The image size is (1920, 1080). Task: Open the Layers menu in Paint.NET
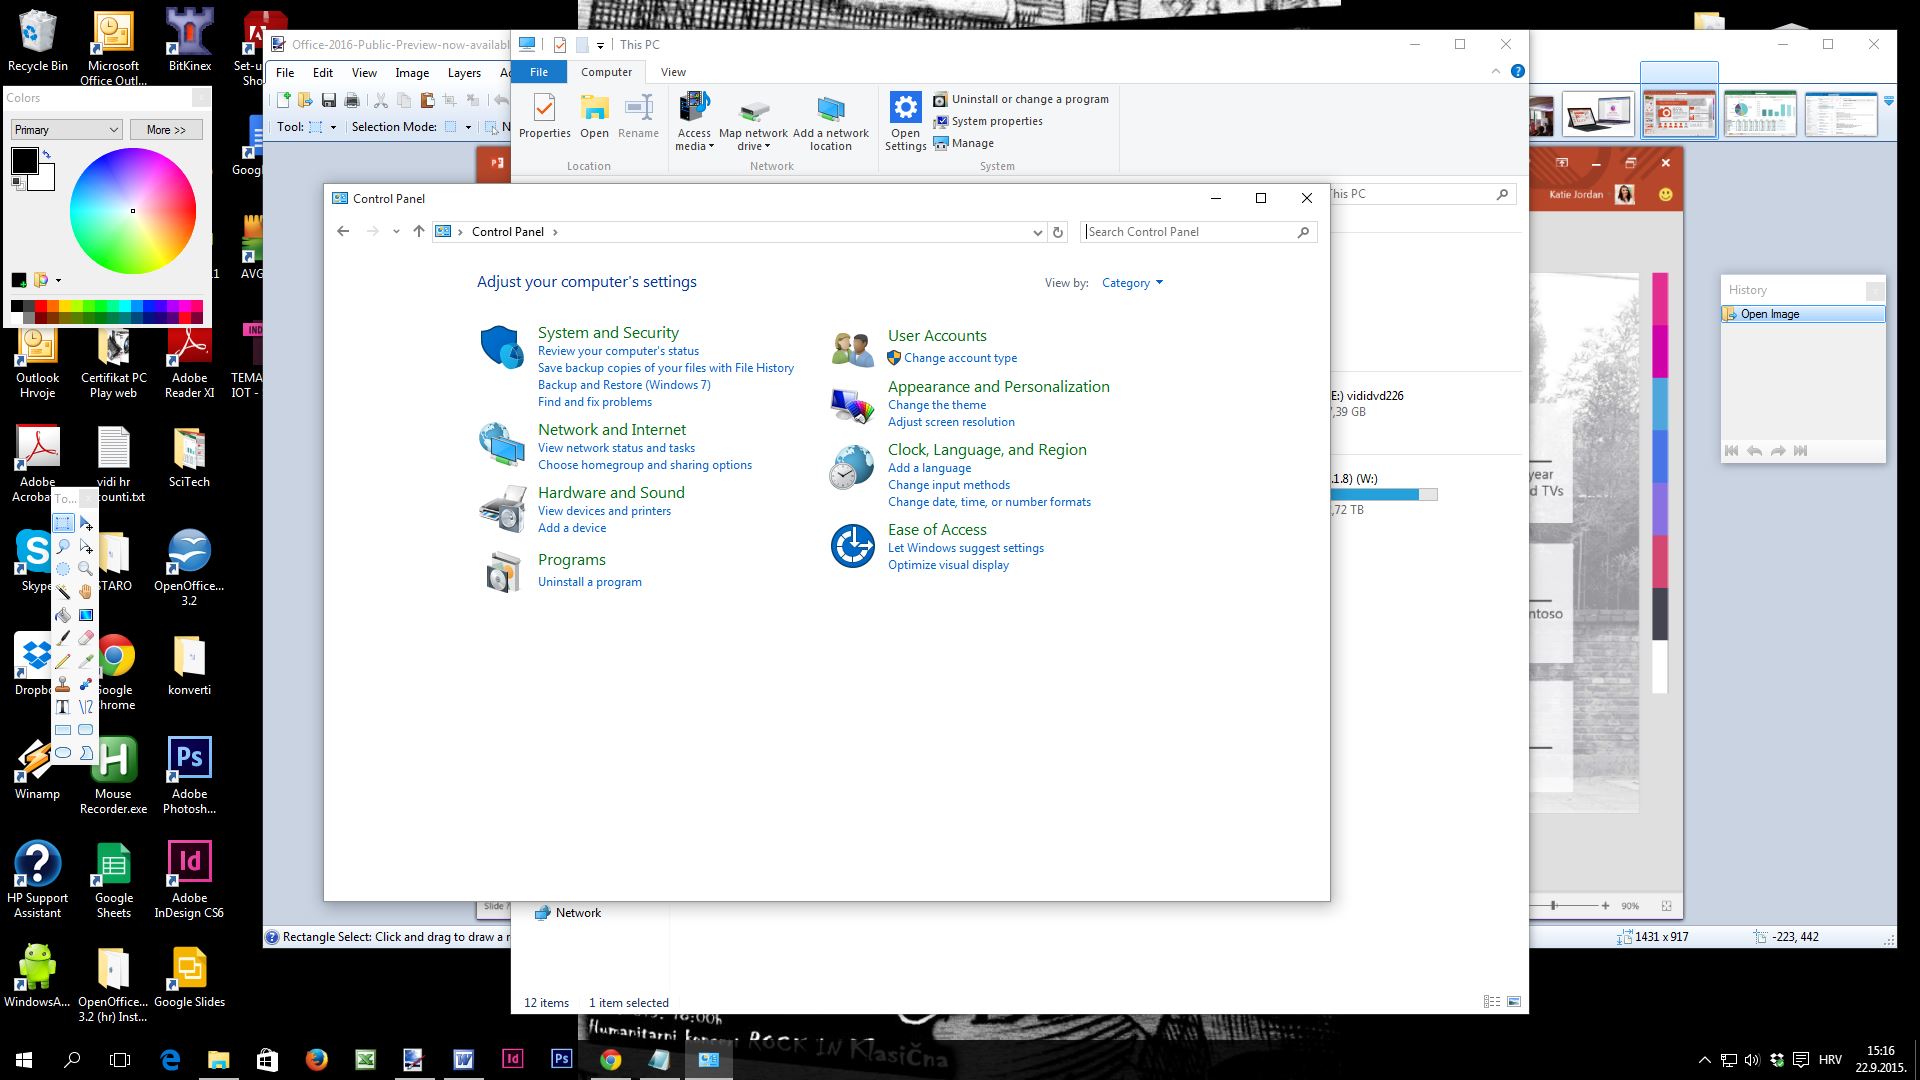[464, 73]
